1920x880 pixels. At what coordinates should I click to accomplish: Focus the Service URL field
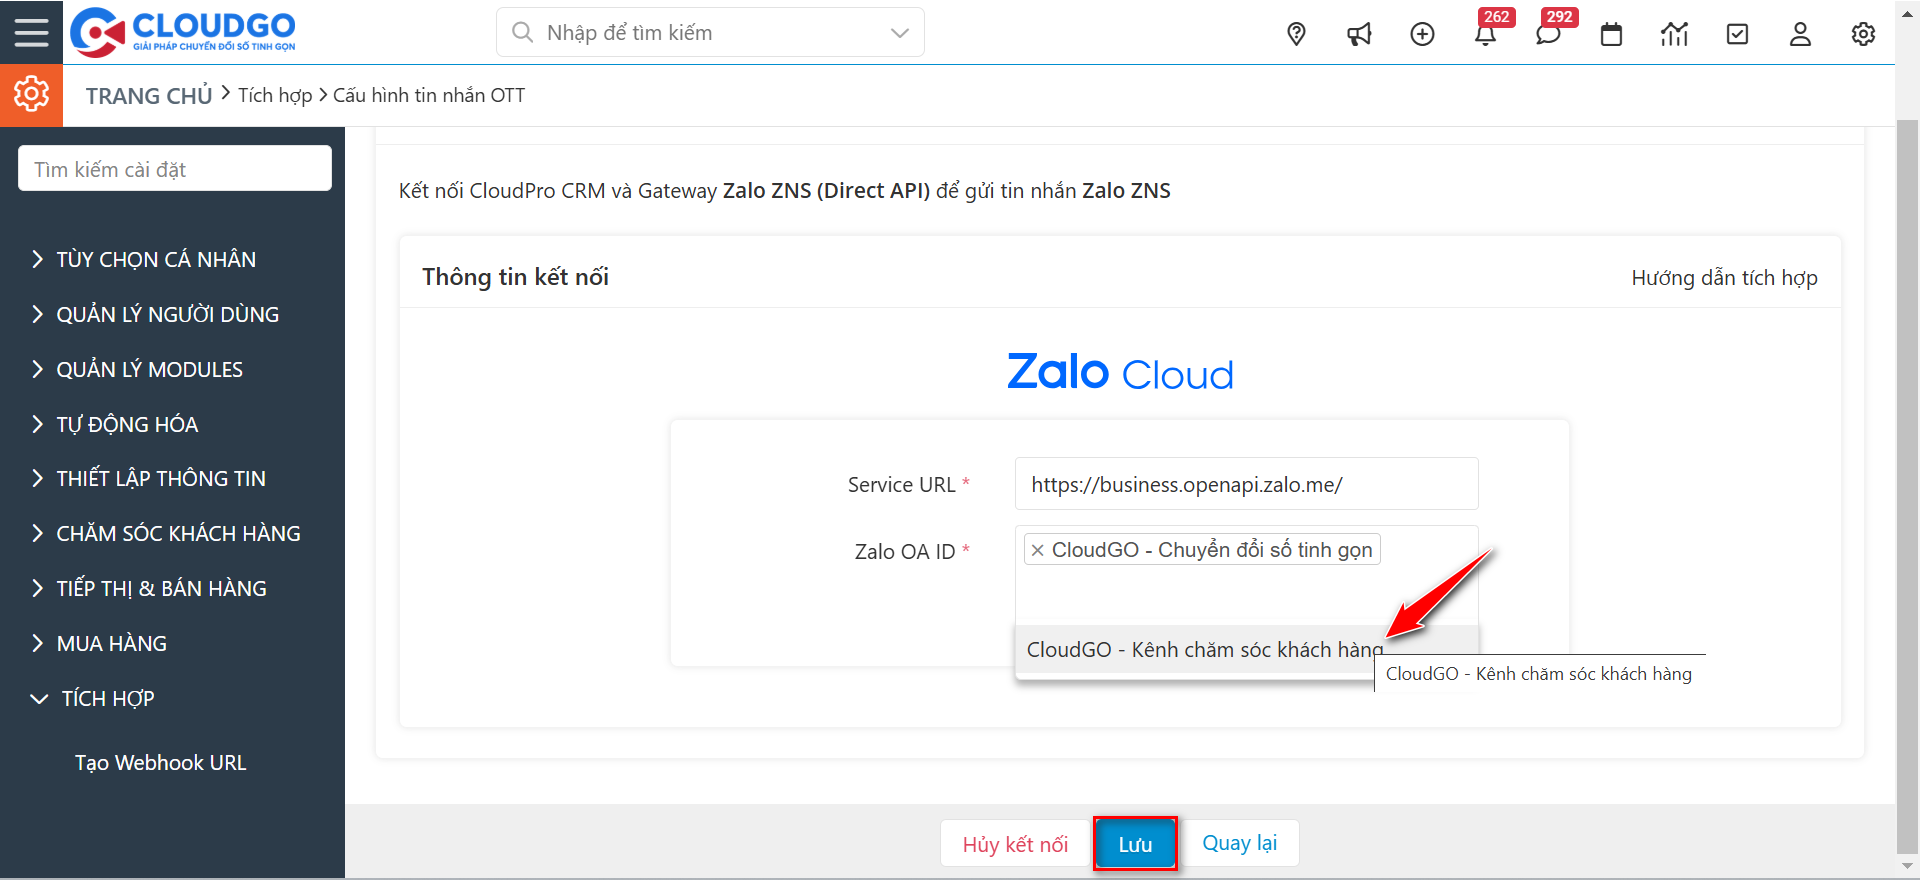click(x=1246, y=484)
